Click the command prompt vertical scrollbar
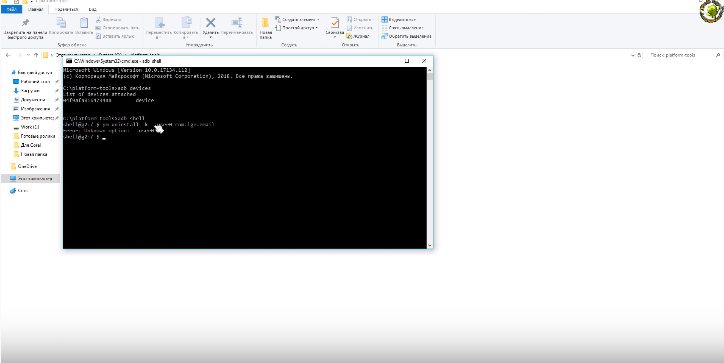 pos(430,158)
